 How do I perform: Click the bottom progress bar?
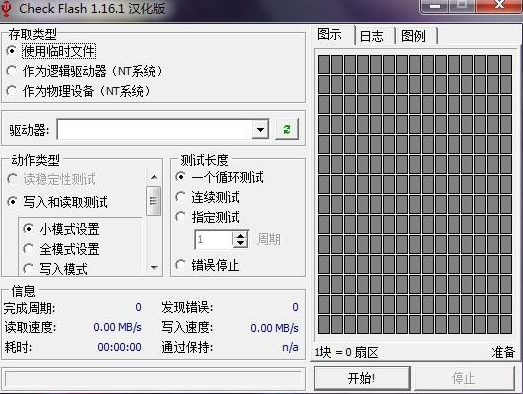tap(153, 379)
